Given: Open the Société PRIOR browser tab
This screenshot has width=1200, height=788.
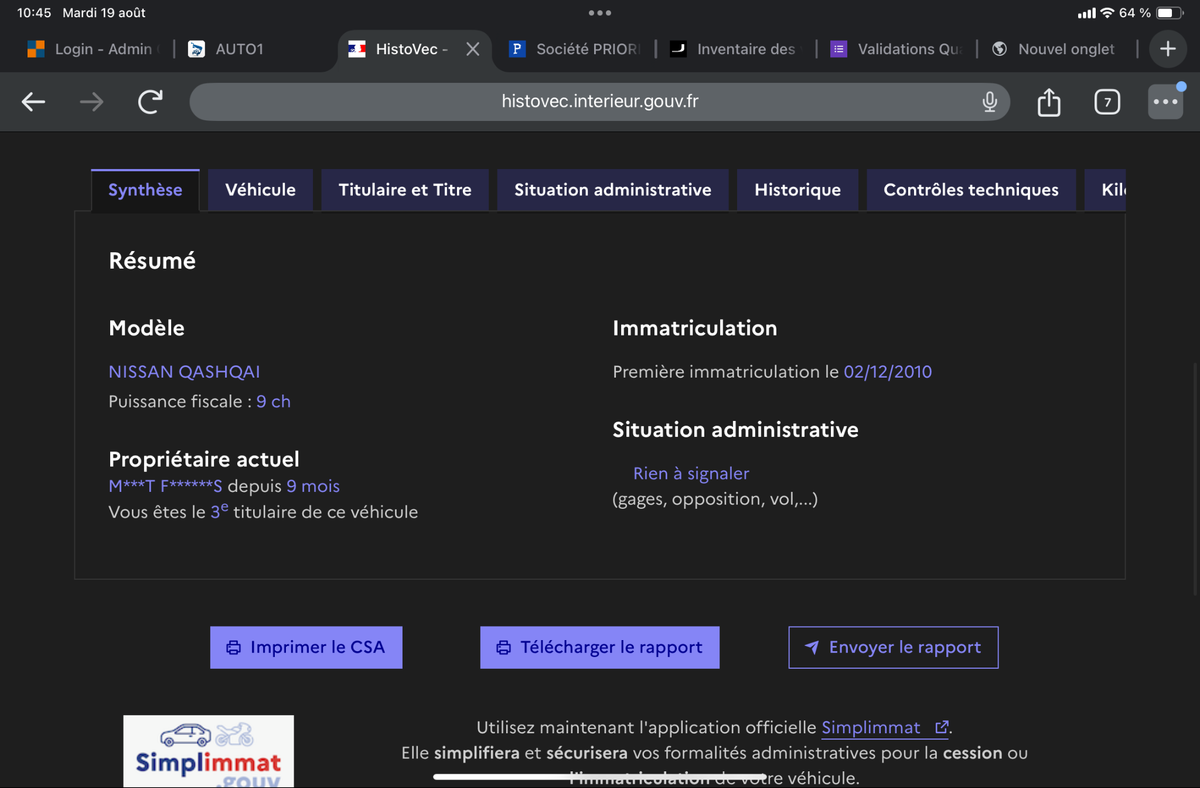Looking at the screenshot, I should [x=575, y=49].
